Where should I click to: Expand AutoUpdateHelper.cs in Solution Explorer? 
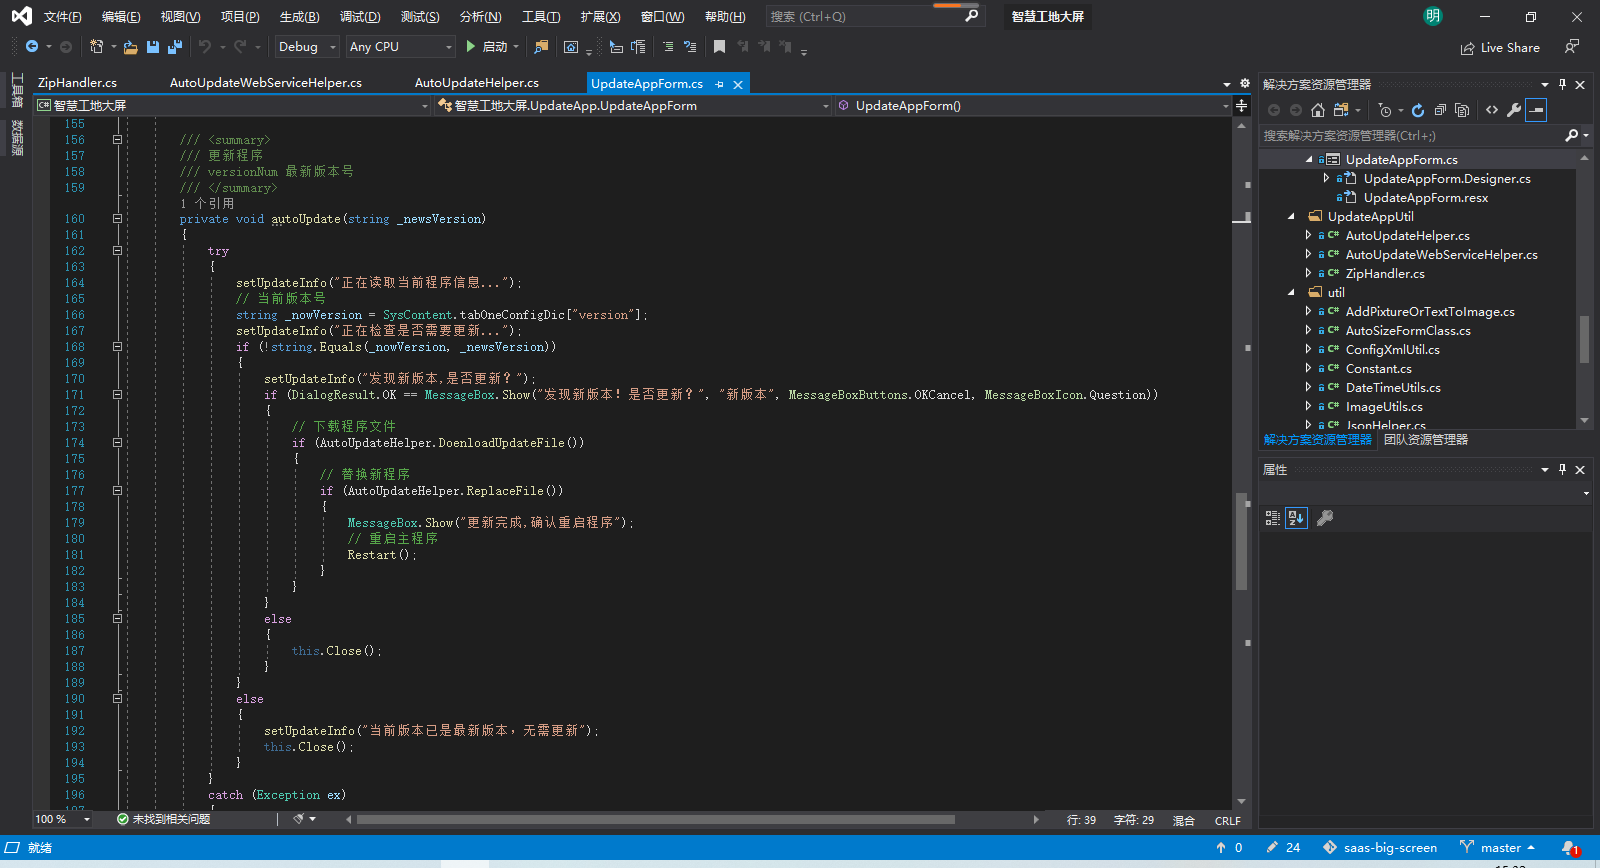pos(1308,236)
